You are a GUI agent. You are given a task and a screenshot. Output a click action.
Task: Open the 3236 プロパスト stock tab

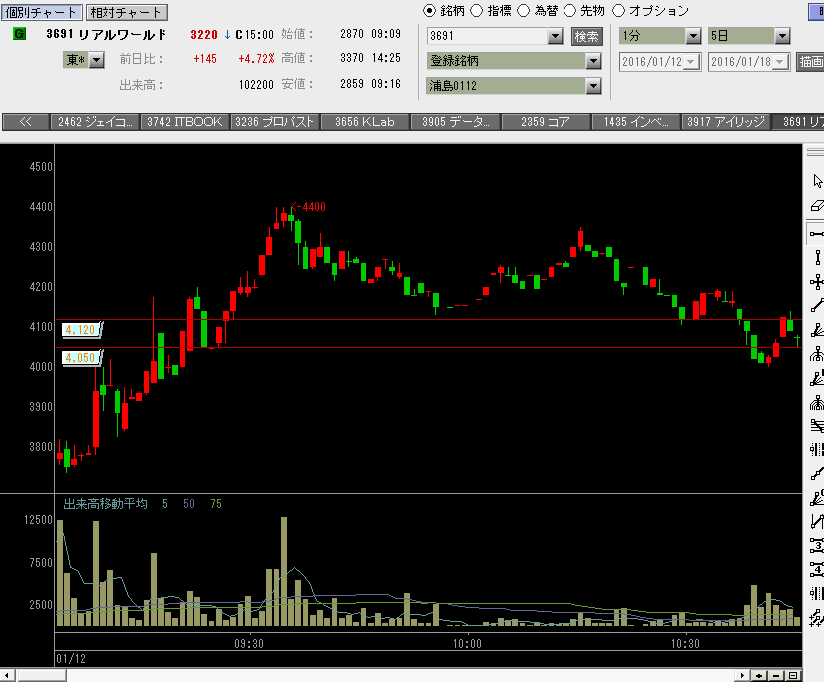275,122
